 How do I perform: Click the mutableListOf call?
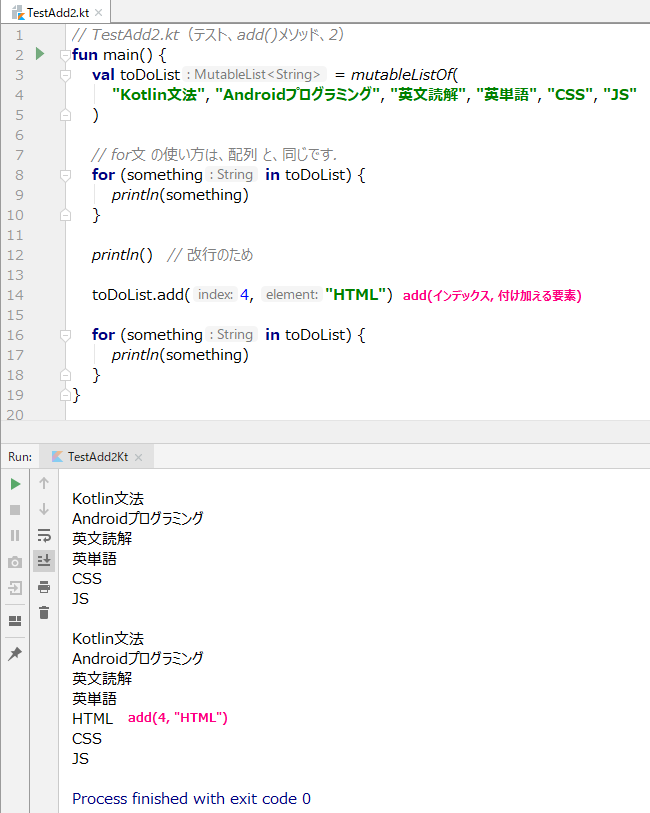(x=404, y=75)
